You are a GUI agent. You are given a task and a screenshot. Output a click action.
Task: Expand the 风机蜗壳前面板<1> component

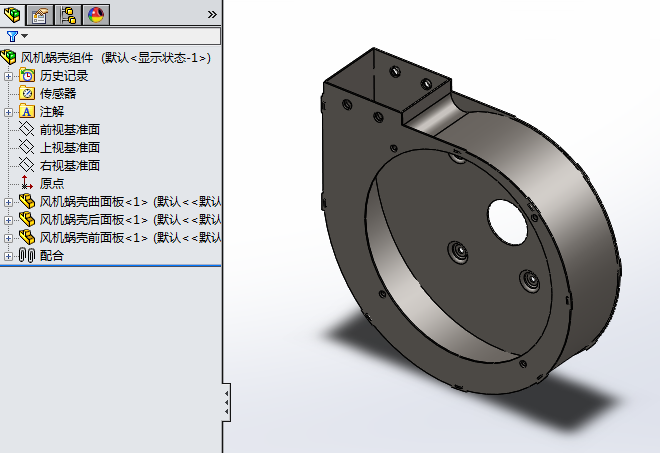click(x=8, y=238)
